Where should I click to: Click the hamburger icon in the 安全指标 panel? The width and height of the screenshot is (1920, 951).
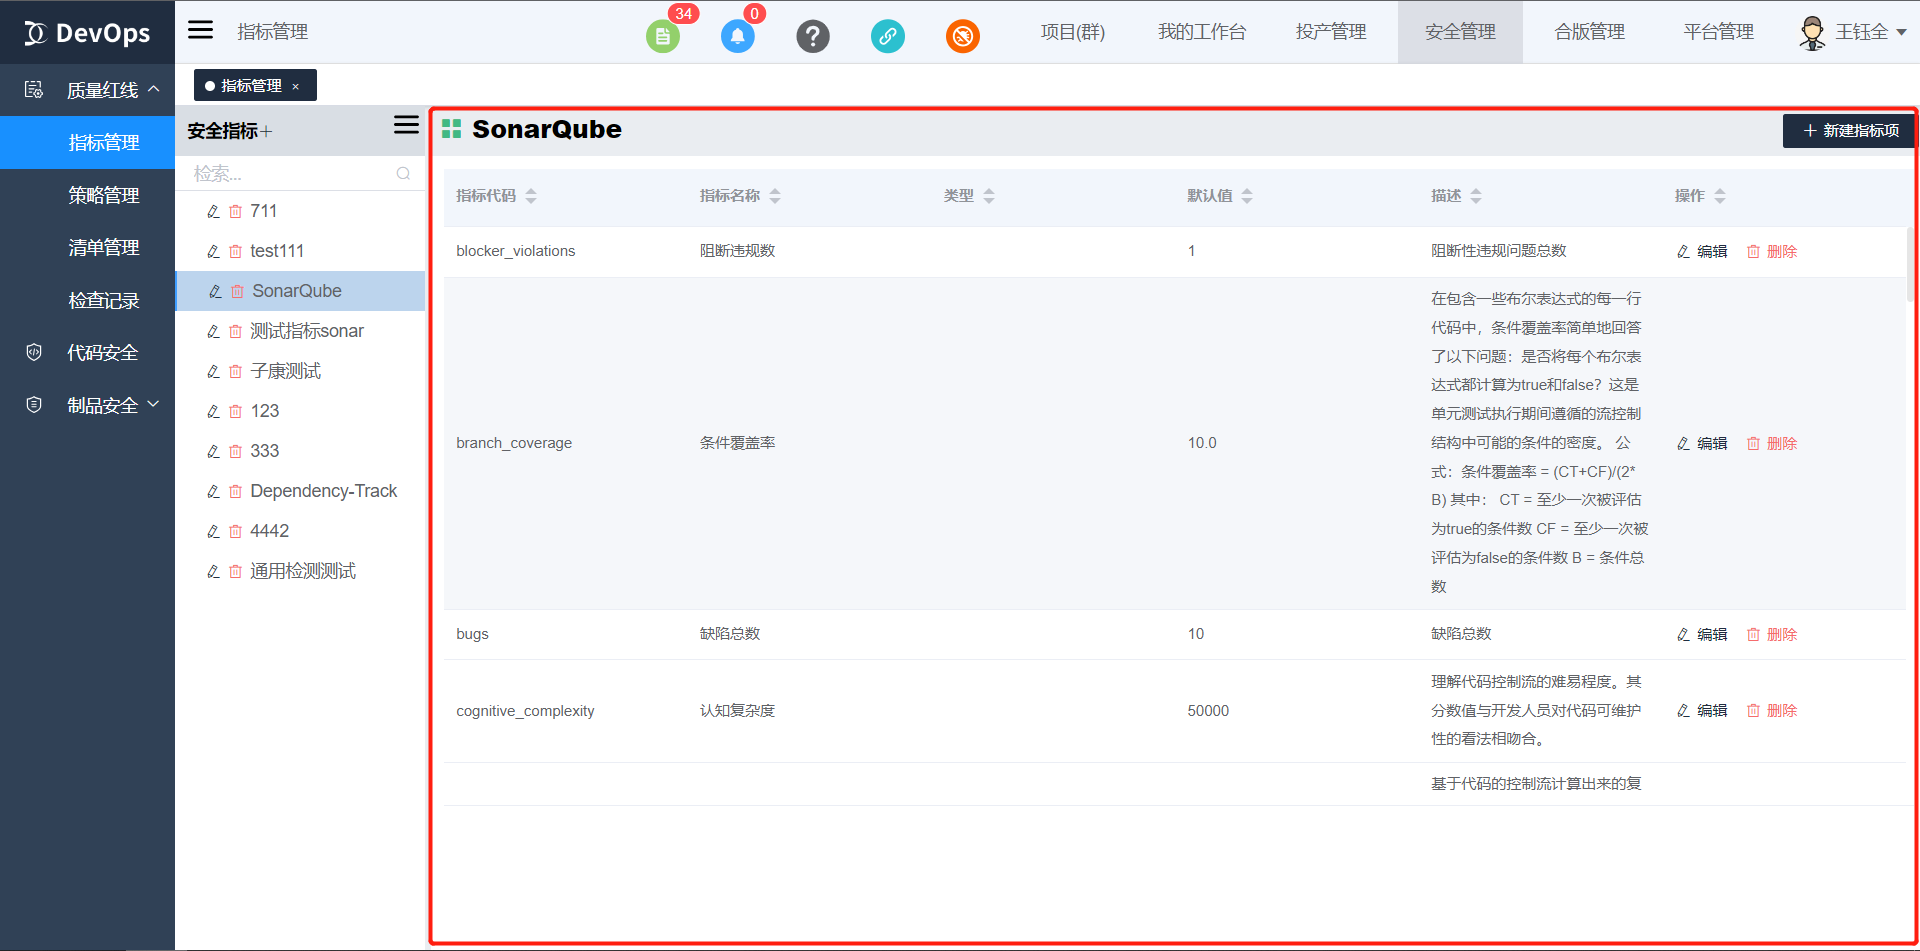click(x=406, y=124)
